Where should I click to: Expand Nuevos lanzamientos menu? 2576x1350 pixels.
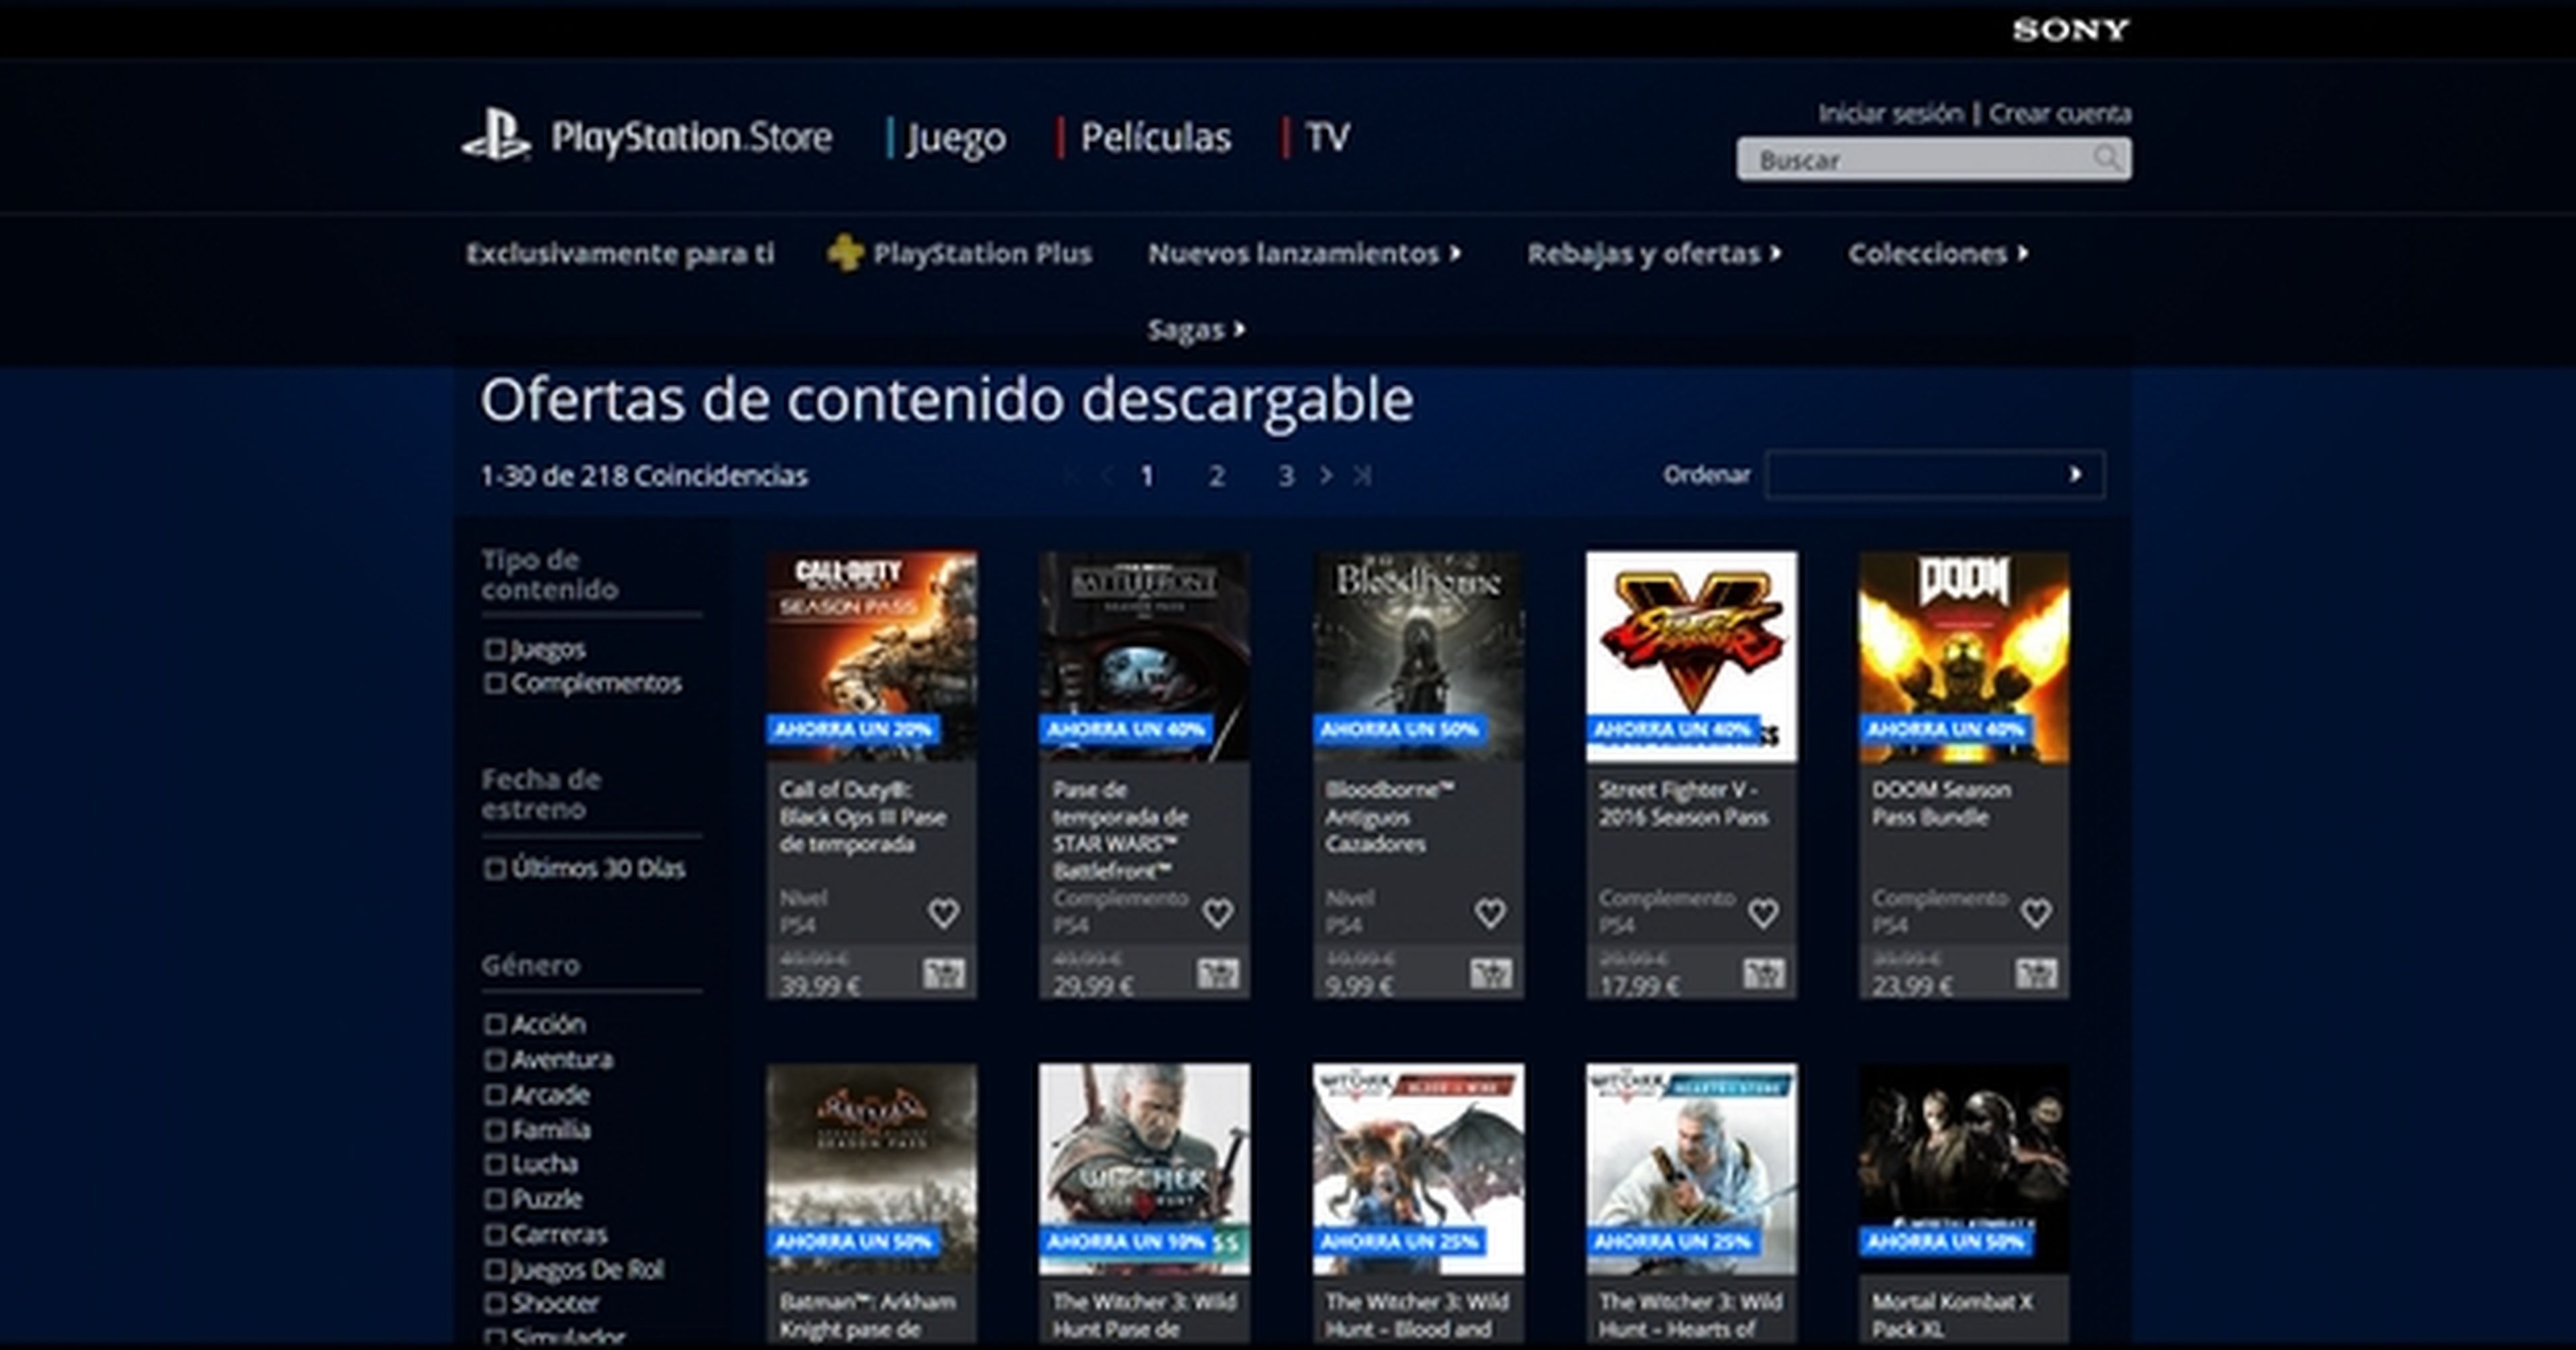[1304, 254]
